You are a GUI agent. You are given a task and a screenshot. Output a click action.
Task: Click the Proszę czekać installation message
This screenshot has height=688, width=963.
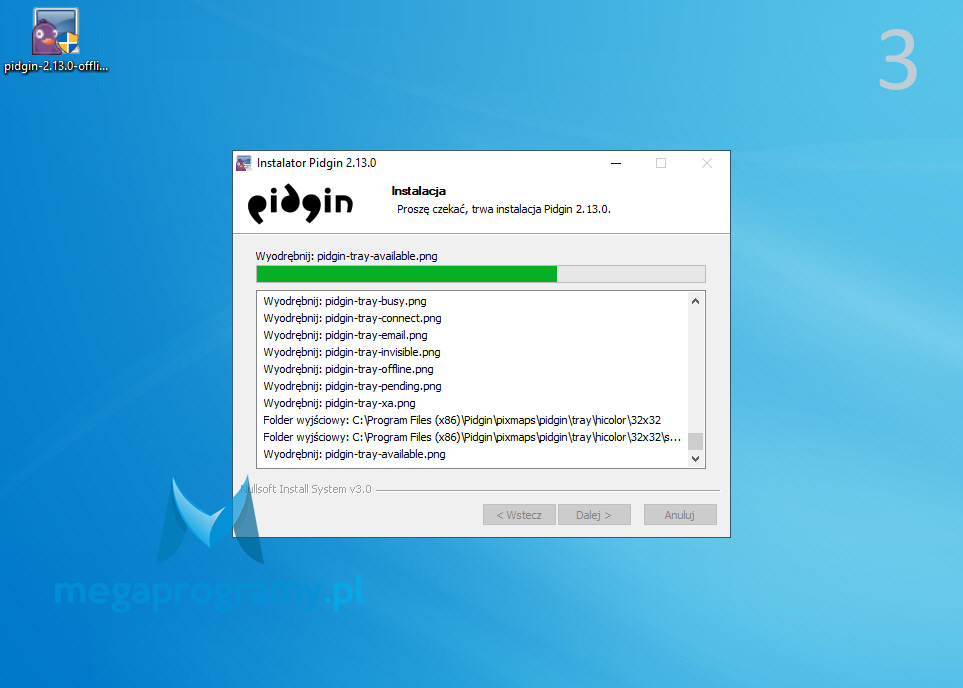pyautogui.click(x=504, y=209)
